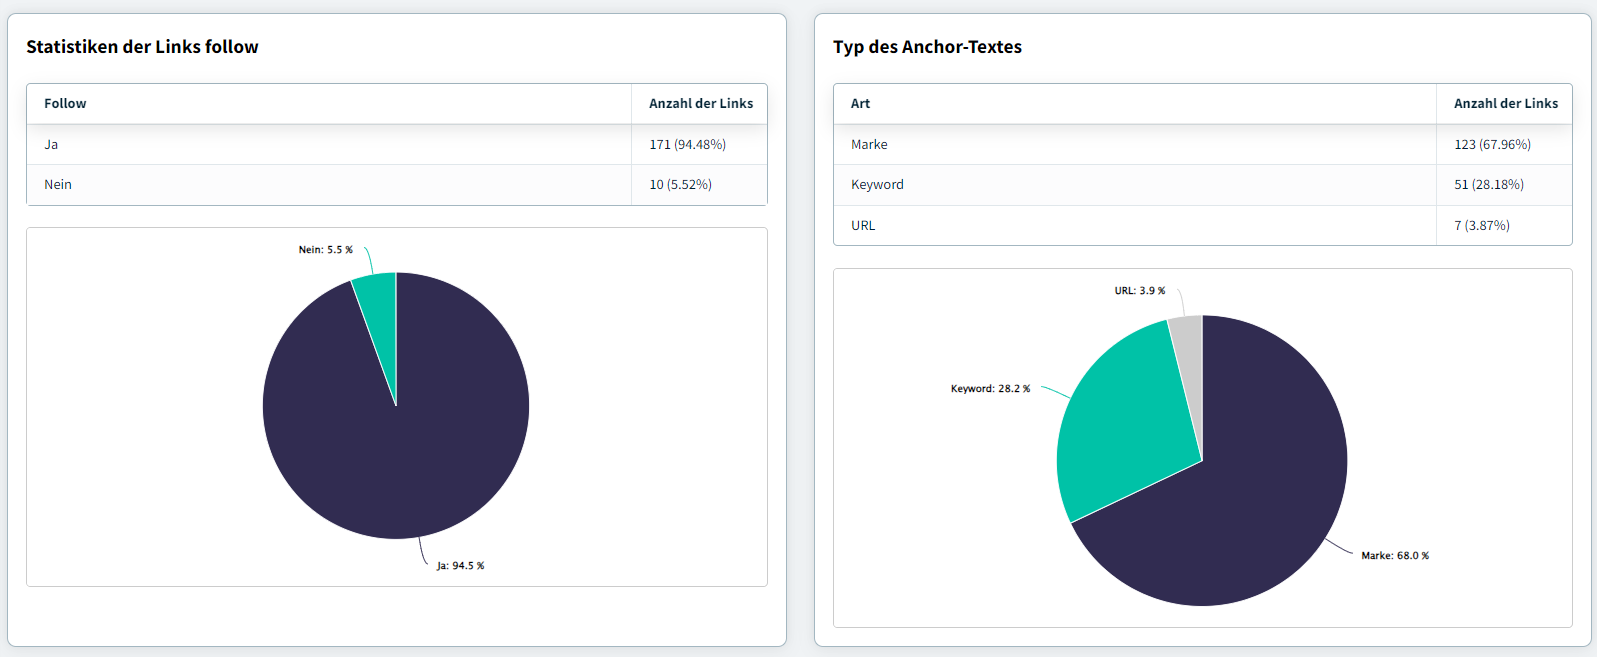Viewport: 1597px width, 657px height.
Task: Click the 51 (28.18%) link count cell
Action: 1488,185
